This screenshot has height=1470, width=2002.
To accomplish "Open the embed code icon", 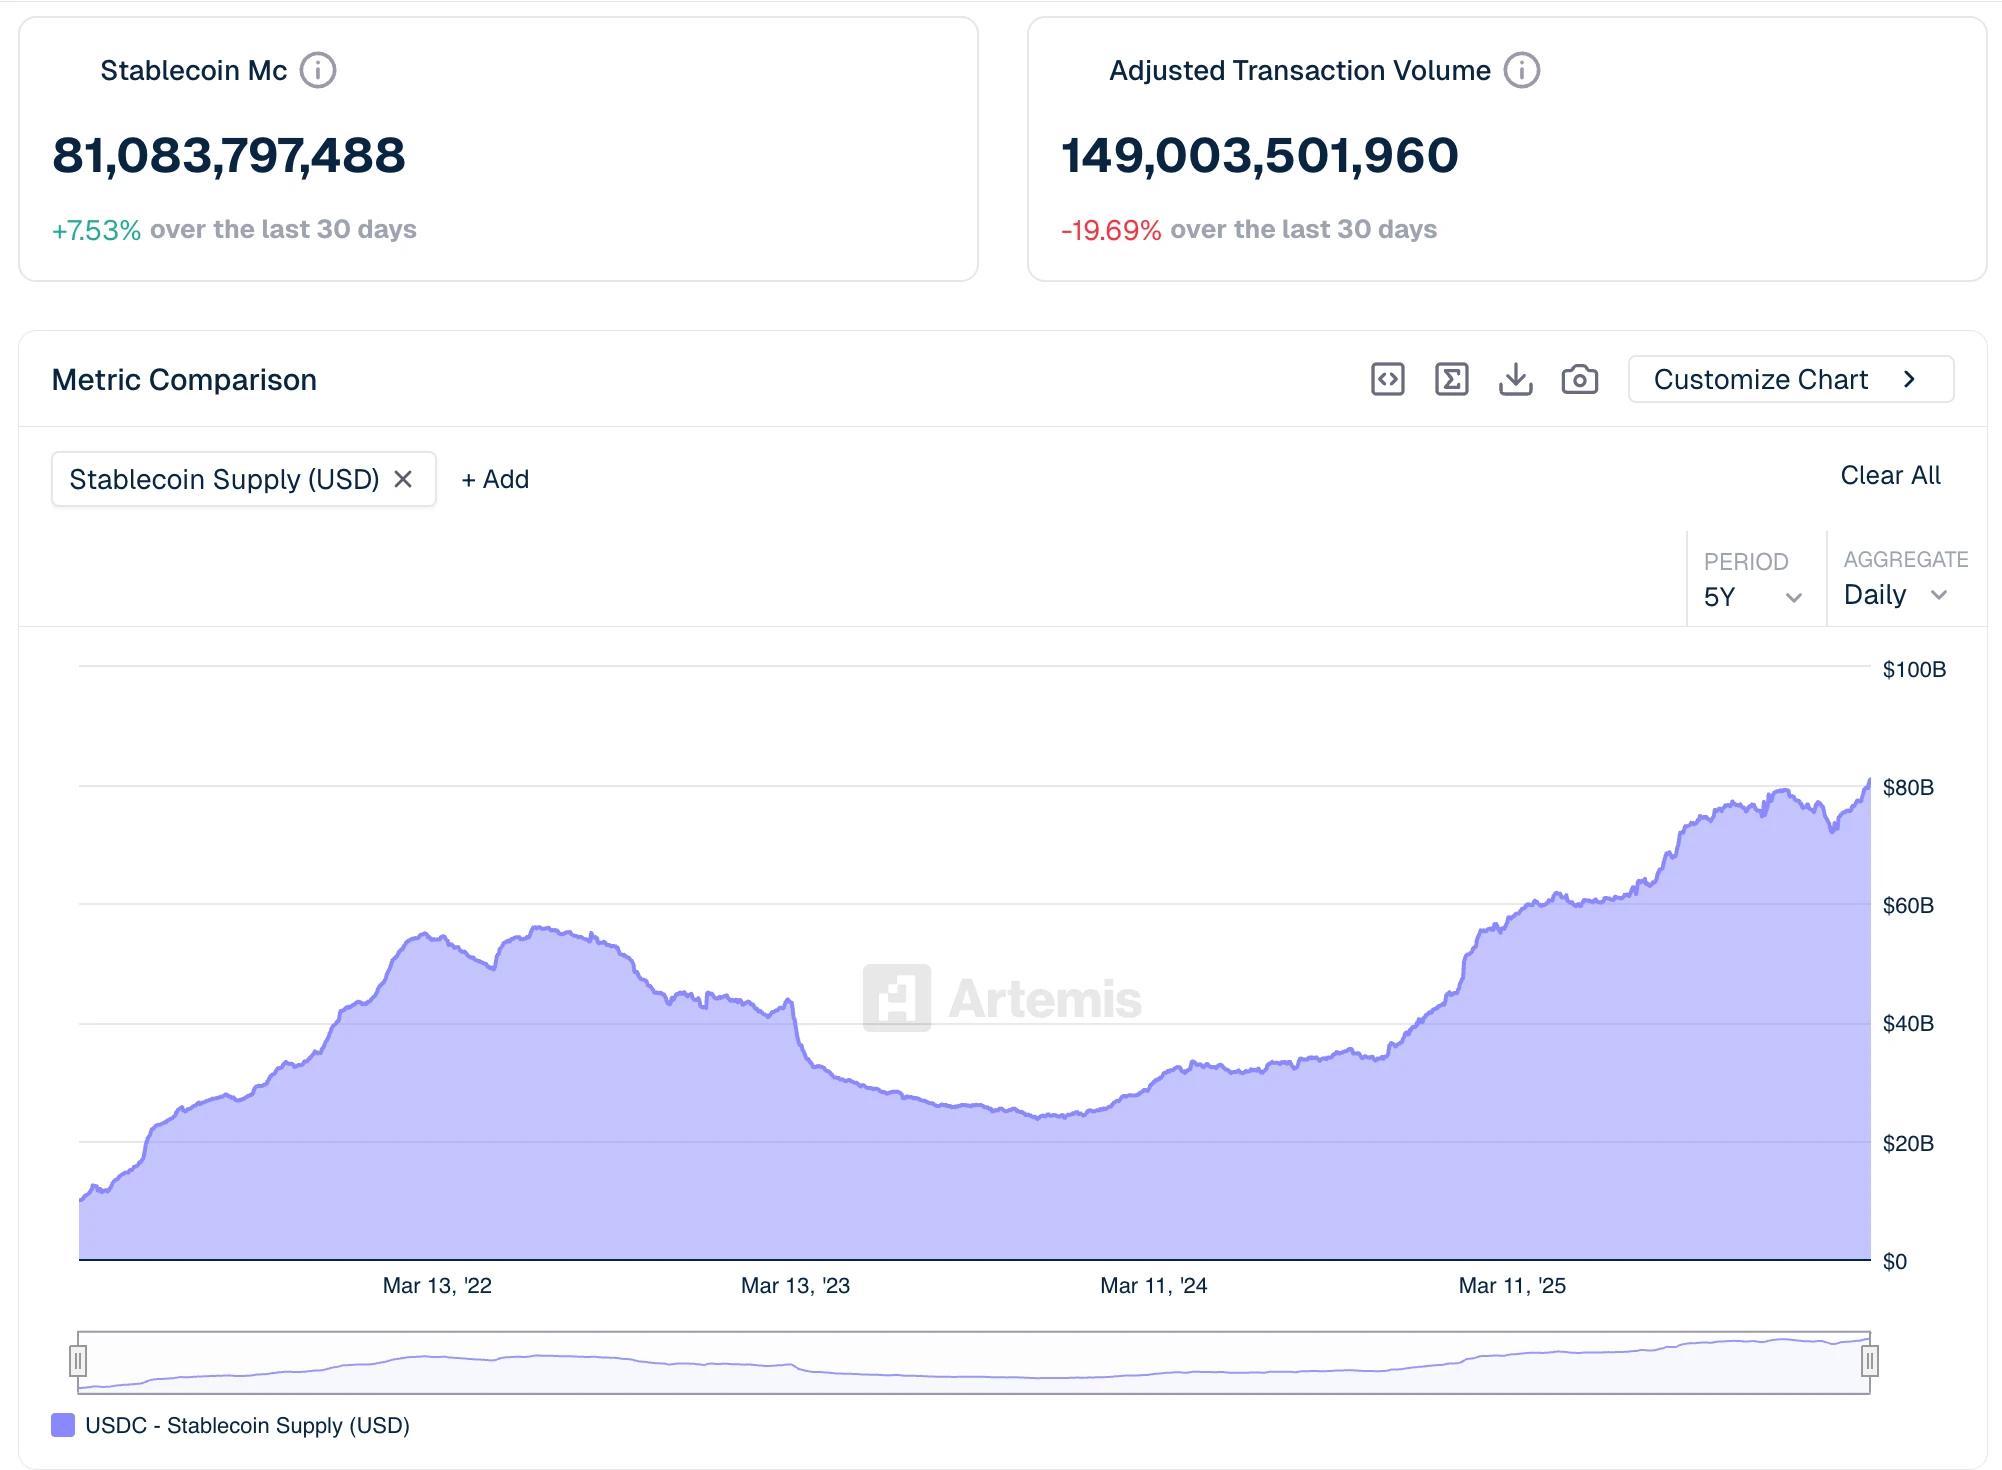I will 1387,380.
